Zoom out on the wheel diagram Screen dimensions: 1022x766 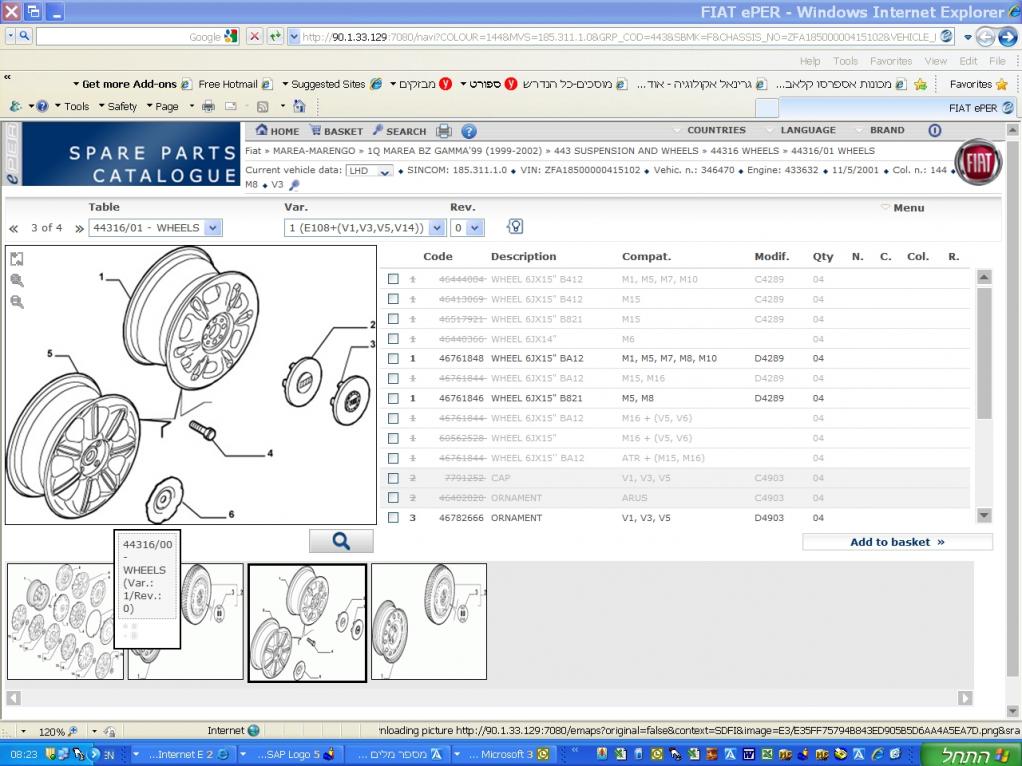click(17, 301)
